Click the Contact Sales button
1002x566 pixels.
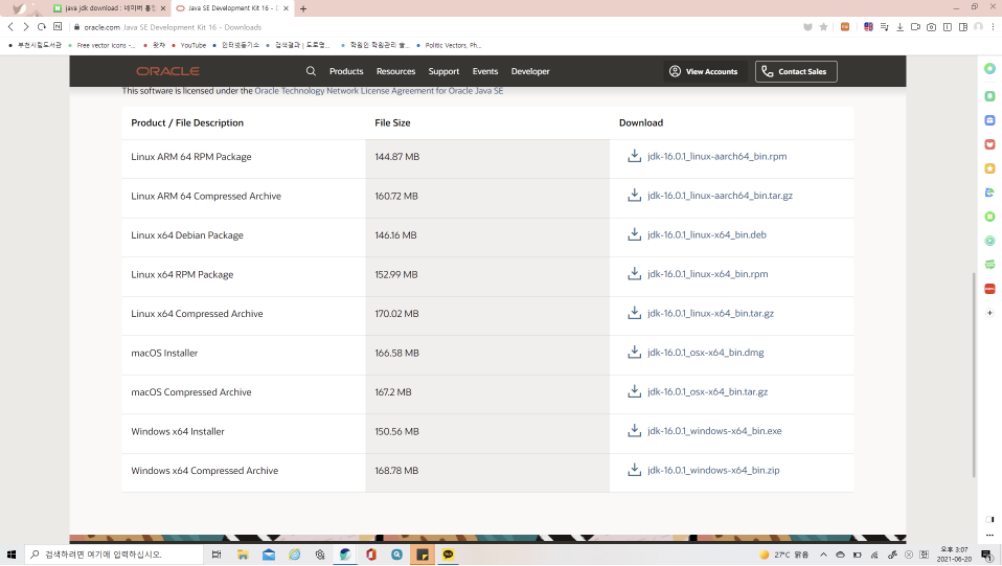pyautogui.click(x=796, y=72)
